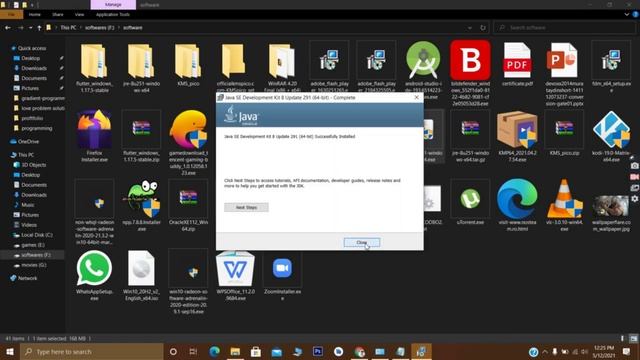Open the Share ribbon tab

[x=58, y=15]
